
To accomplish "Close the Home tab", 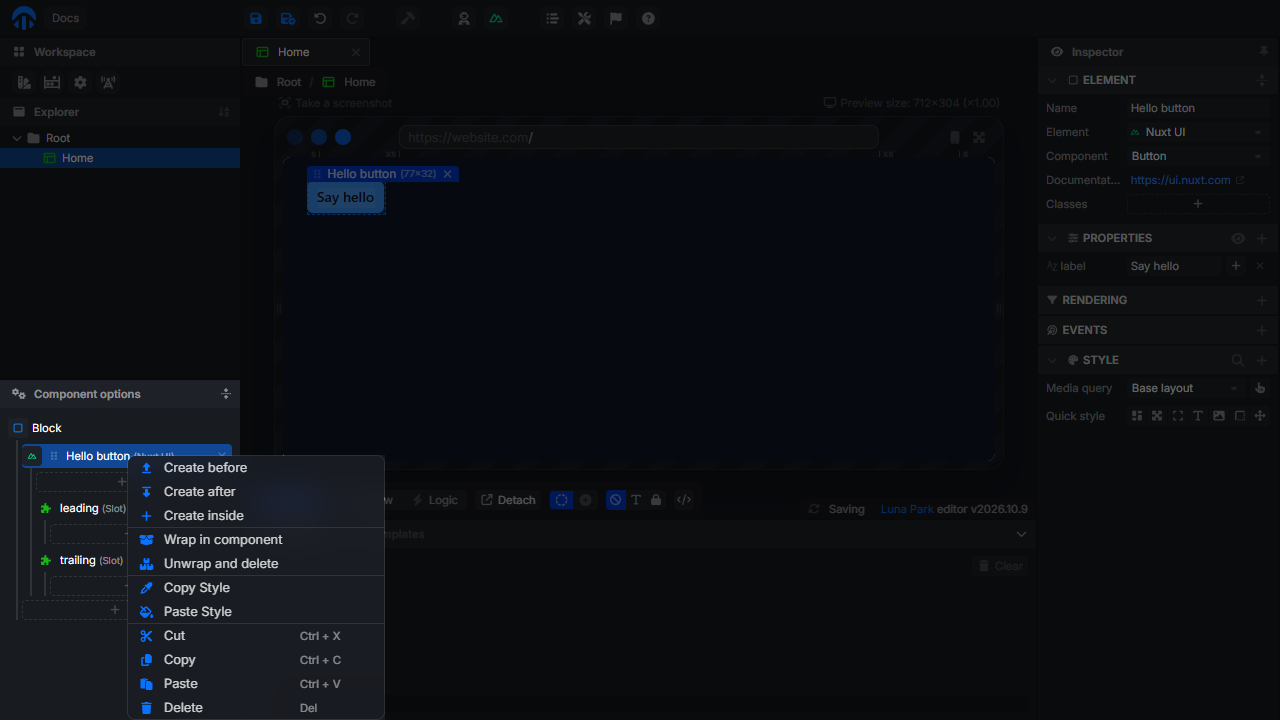I will point(356,52).
